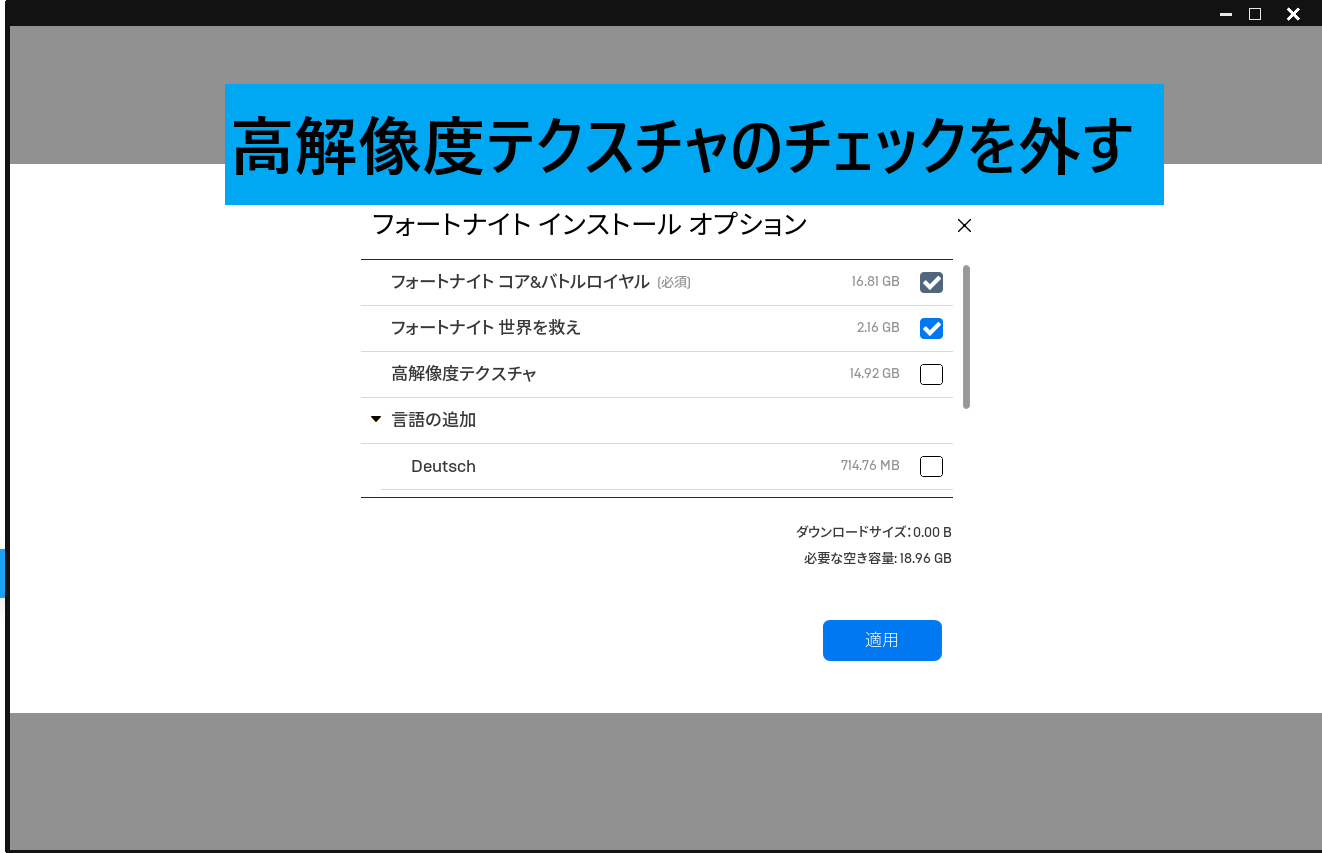
Task: Click the フォートナイト コア&バトルロイヤル label
Action: click(x=520, y=282)
